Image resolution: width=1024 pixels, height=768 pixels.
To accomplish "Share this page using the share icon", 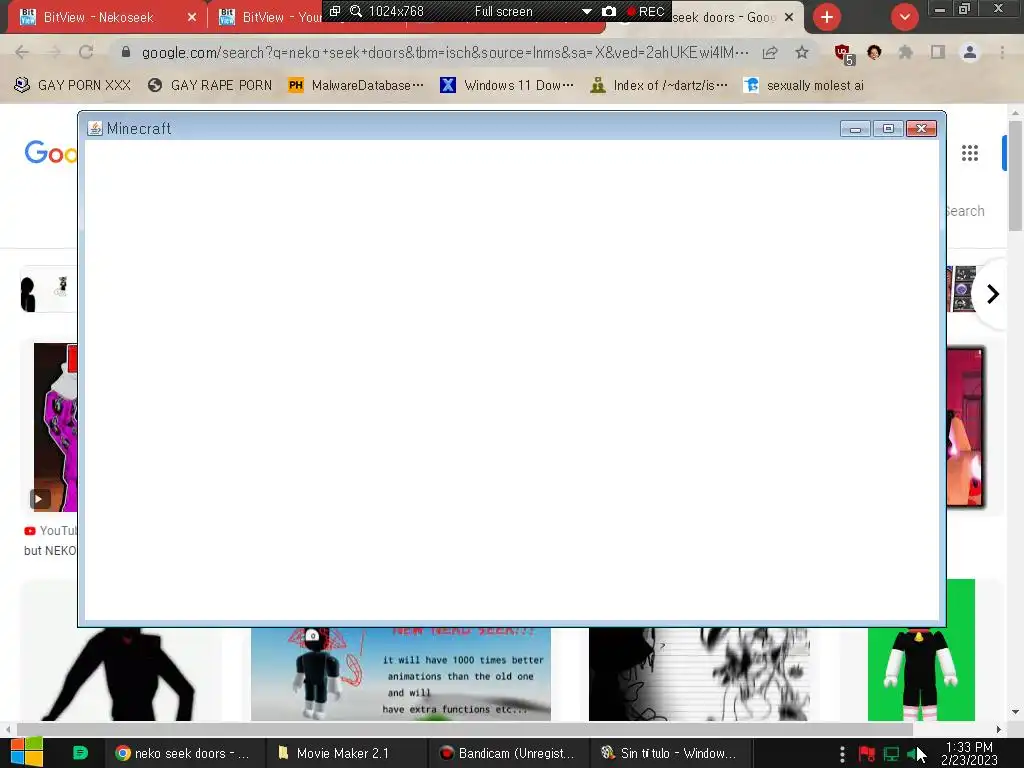I will (770, 52).
